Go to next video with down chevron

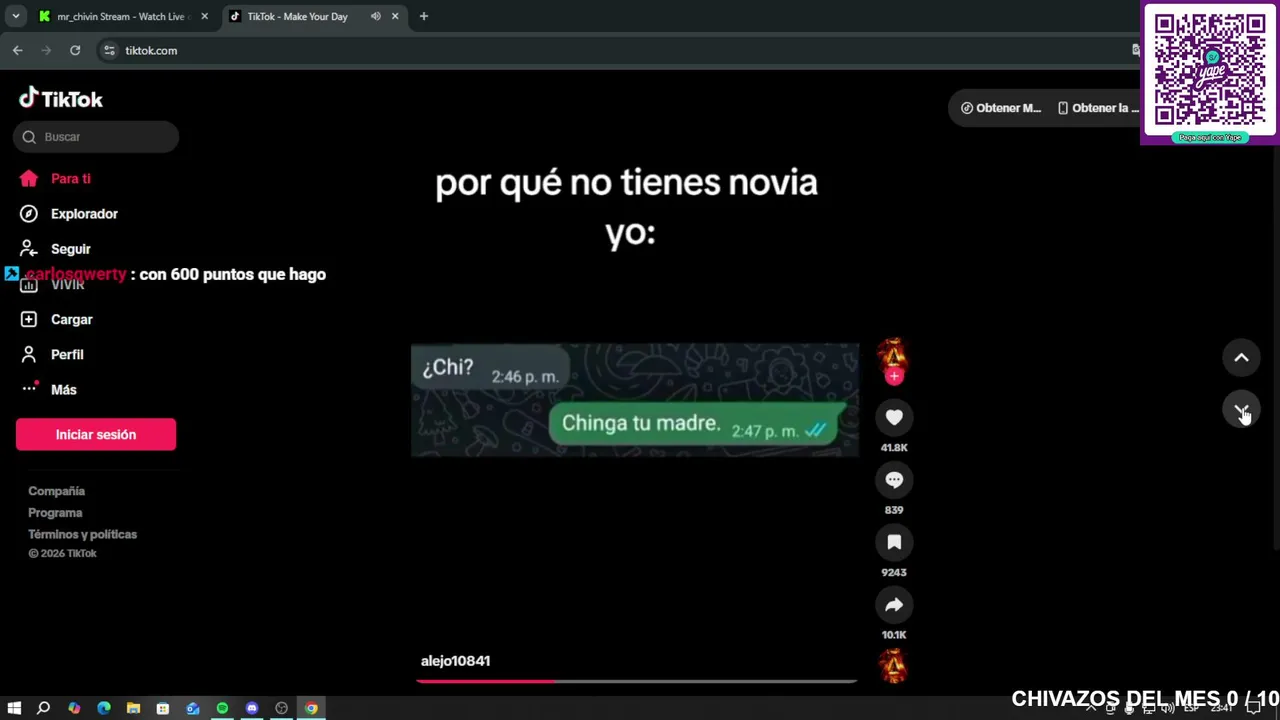point(1241,410)
